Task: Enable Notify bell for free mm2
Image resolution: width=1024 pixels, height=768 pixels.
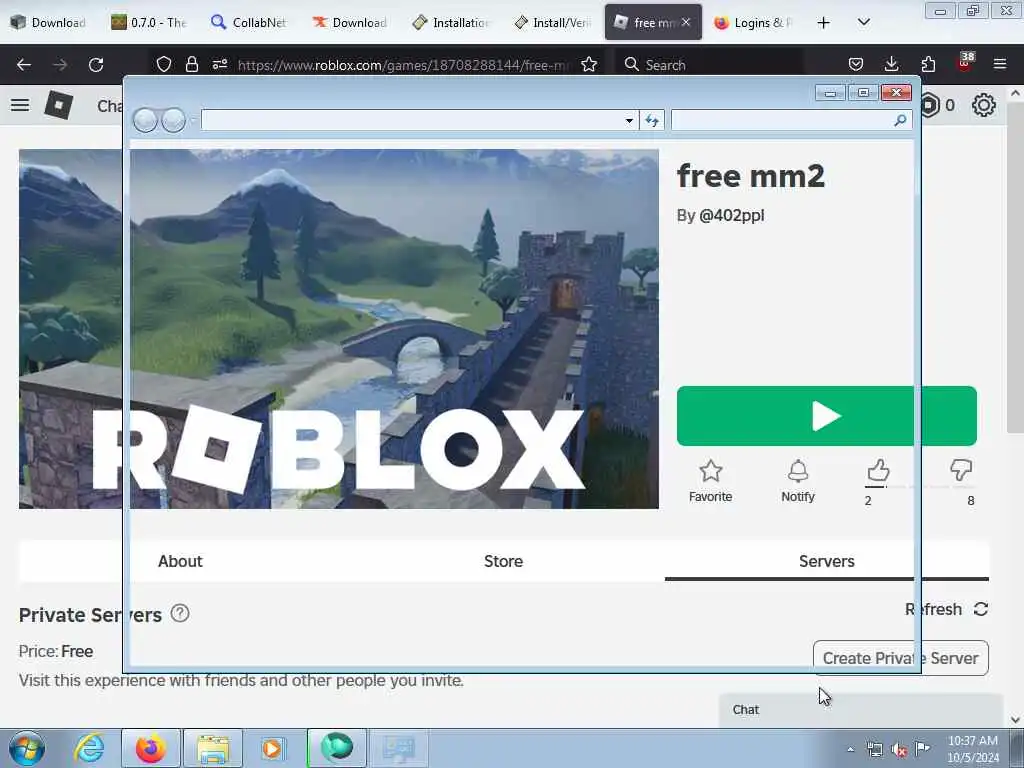Action: pos(798,481)
